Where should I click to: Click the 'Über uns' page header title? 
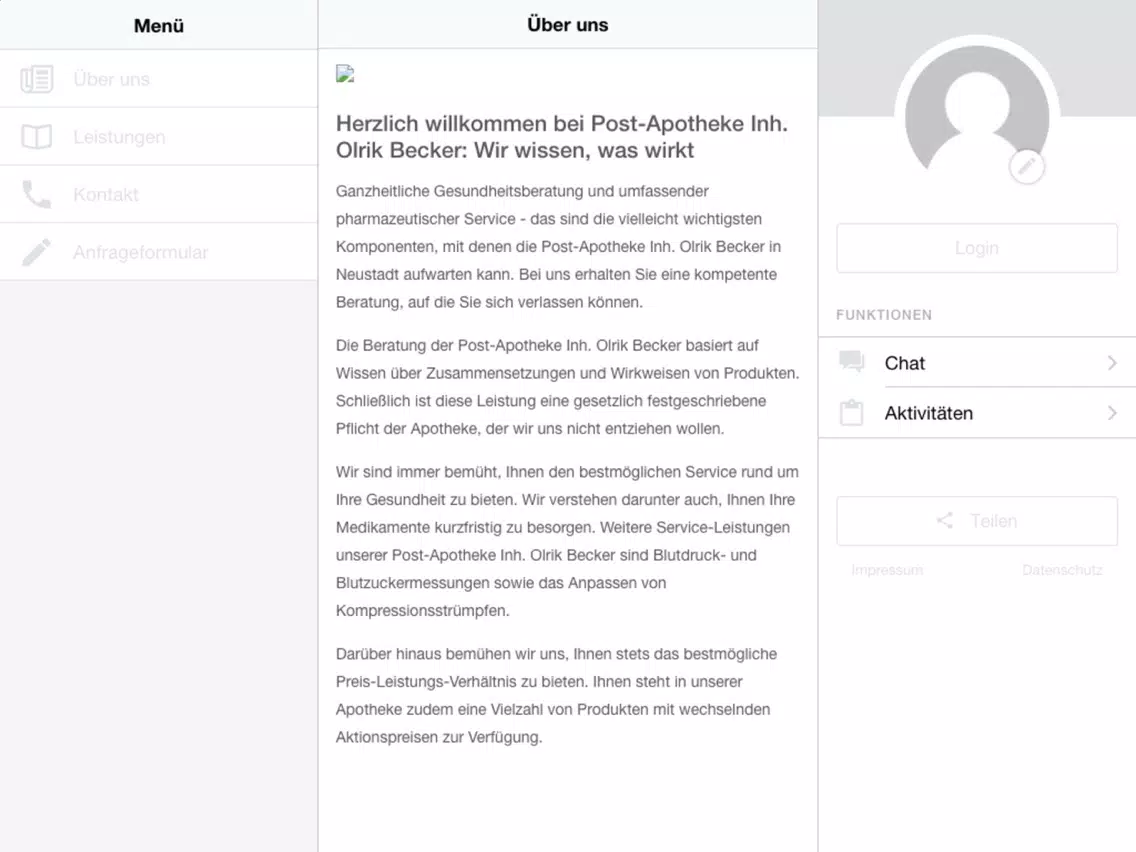pyautogui.click(x=567, y=25)
